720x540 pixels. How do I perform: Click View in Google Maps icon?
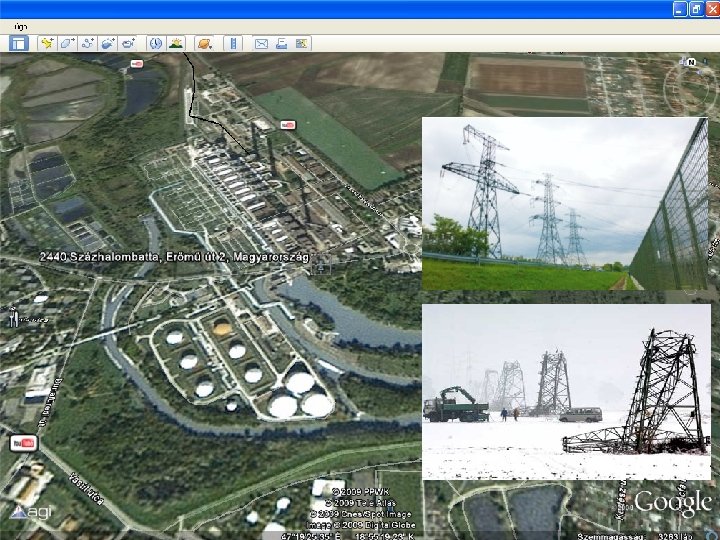tap(302, 43)
